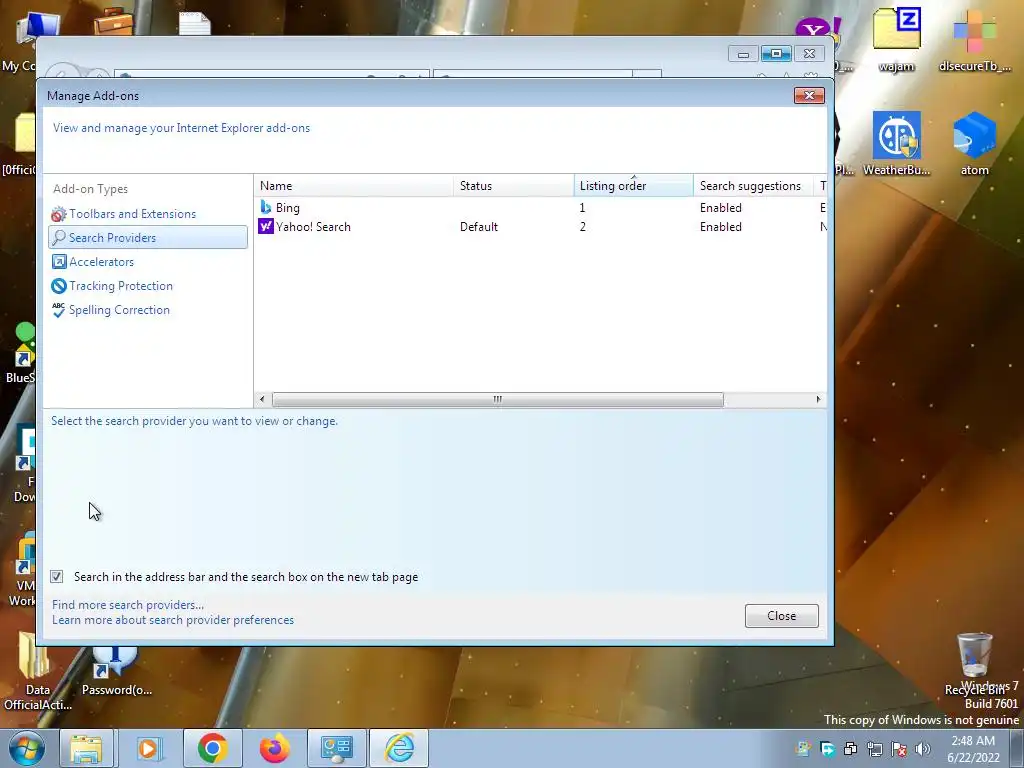Select the Bing search provider row

(x=541, y=208)
